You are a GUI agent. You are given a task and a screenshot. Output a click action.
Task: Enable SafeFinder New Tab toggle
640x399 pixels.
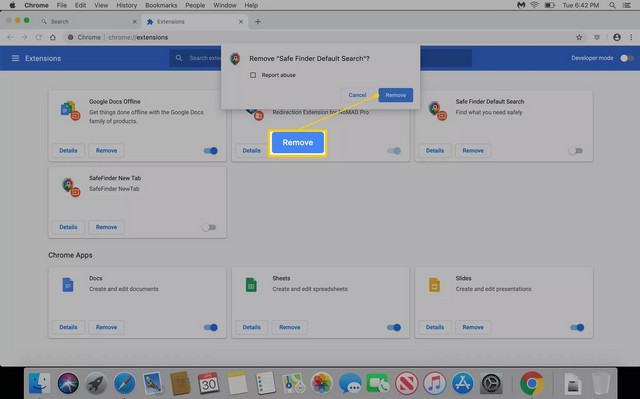[209, 227]
